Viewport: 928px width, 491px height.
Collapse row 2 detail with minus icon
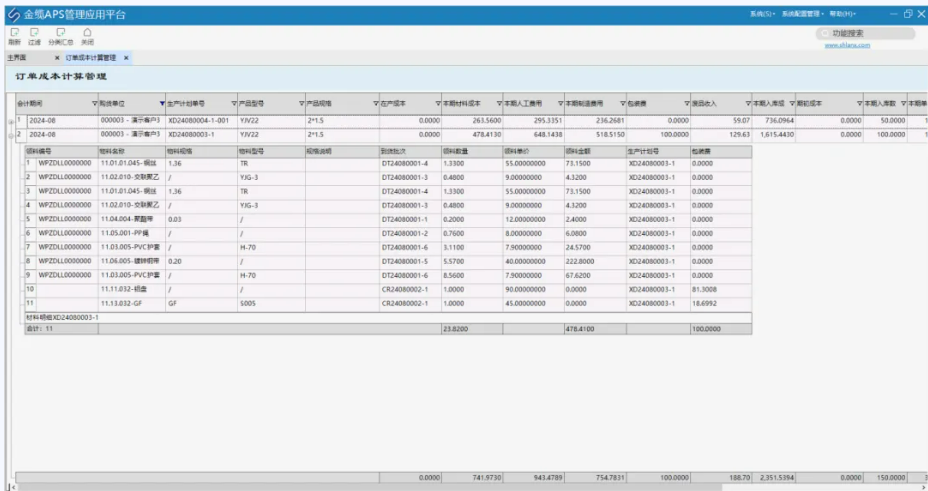(11, 136)
